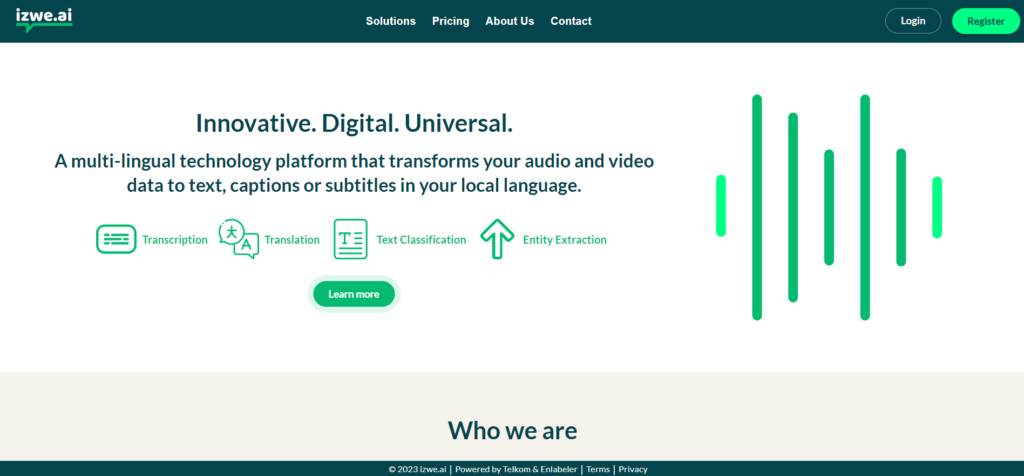Go to the Pricing page
Screen dimensions: 1024x476
(450, 21)
